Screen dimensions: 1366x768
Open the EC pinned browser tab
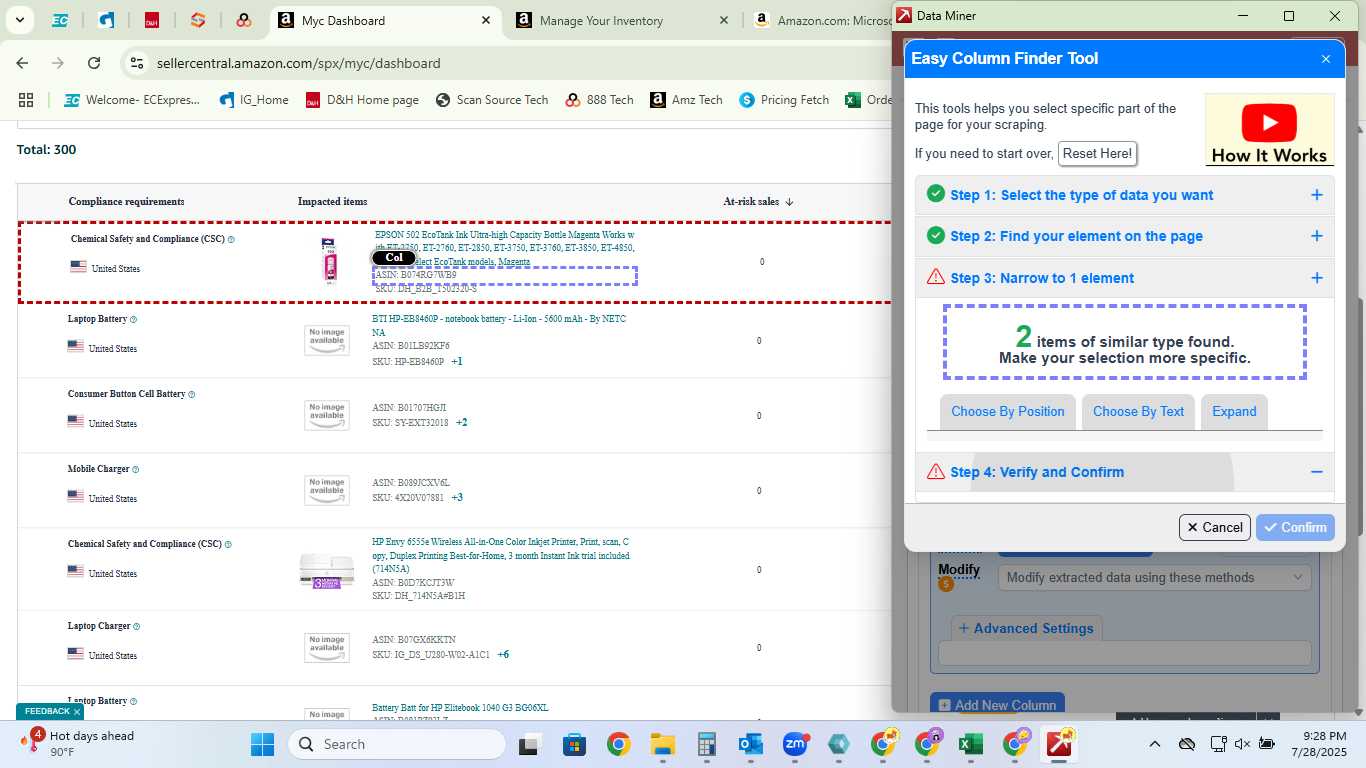(60, 20)
